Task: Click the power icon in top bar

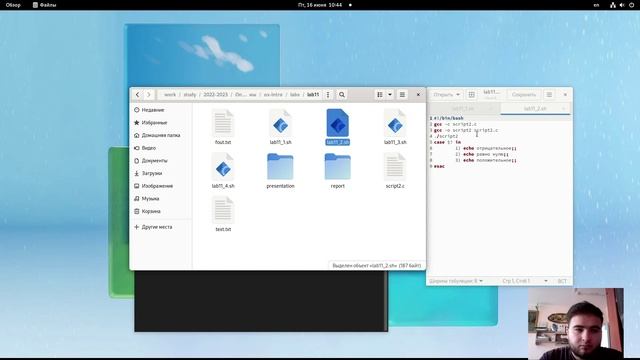Action: pos(631,5)
